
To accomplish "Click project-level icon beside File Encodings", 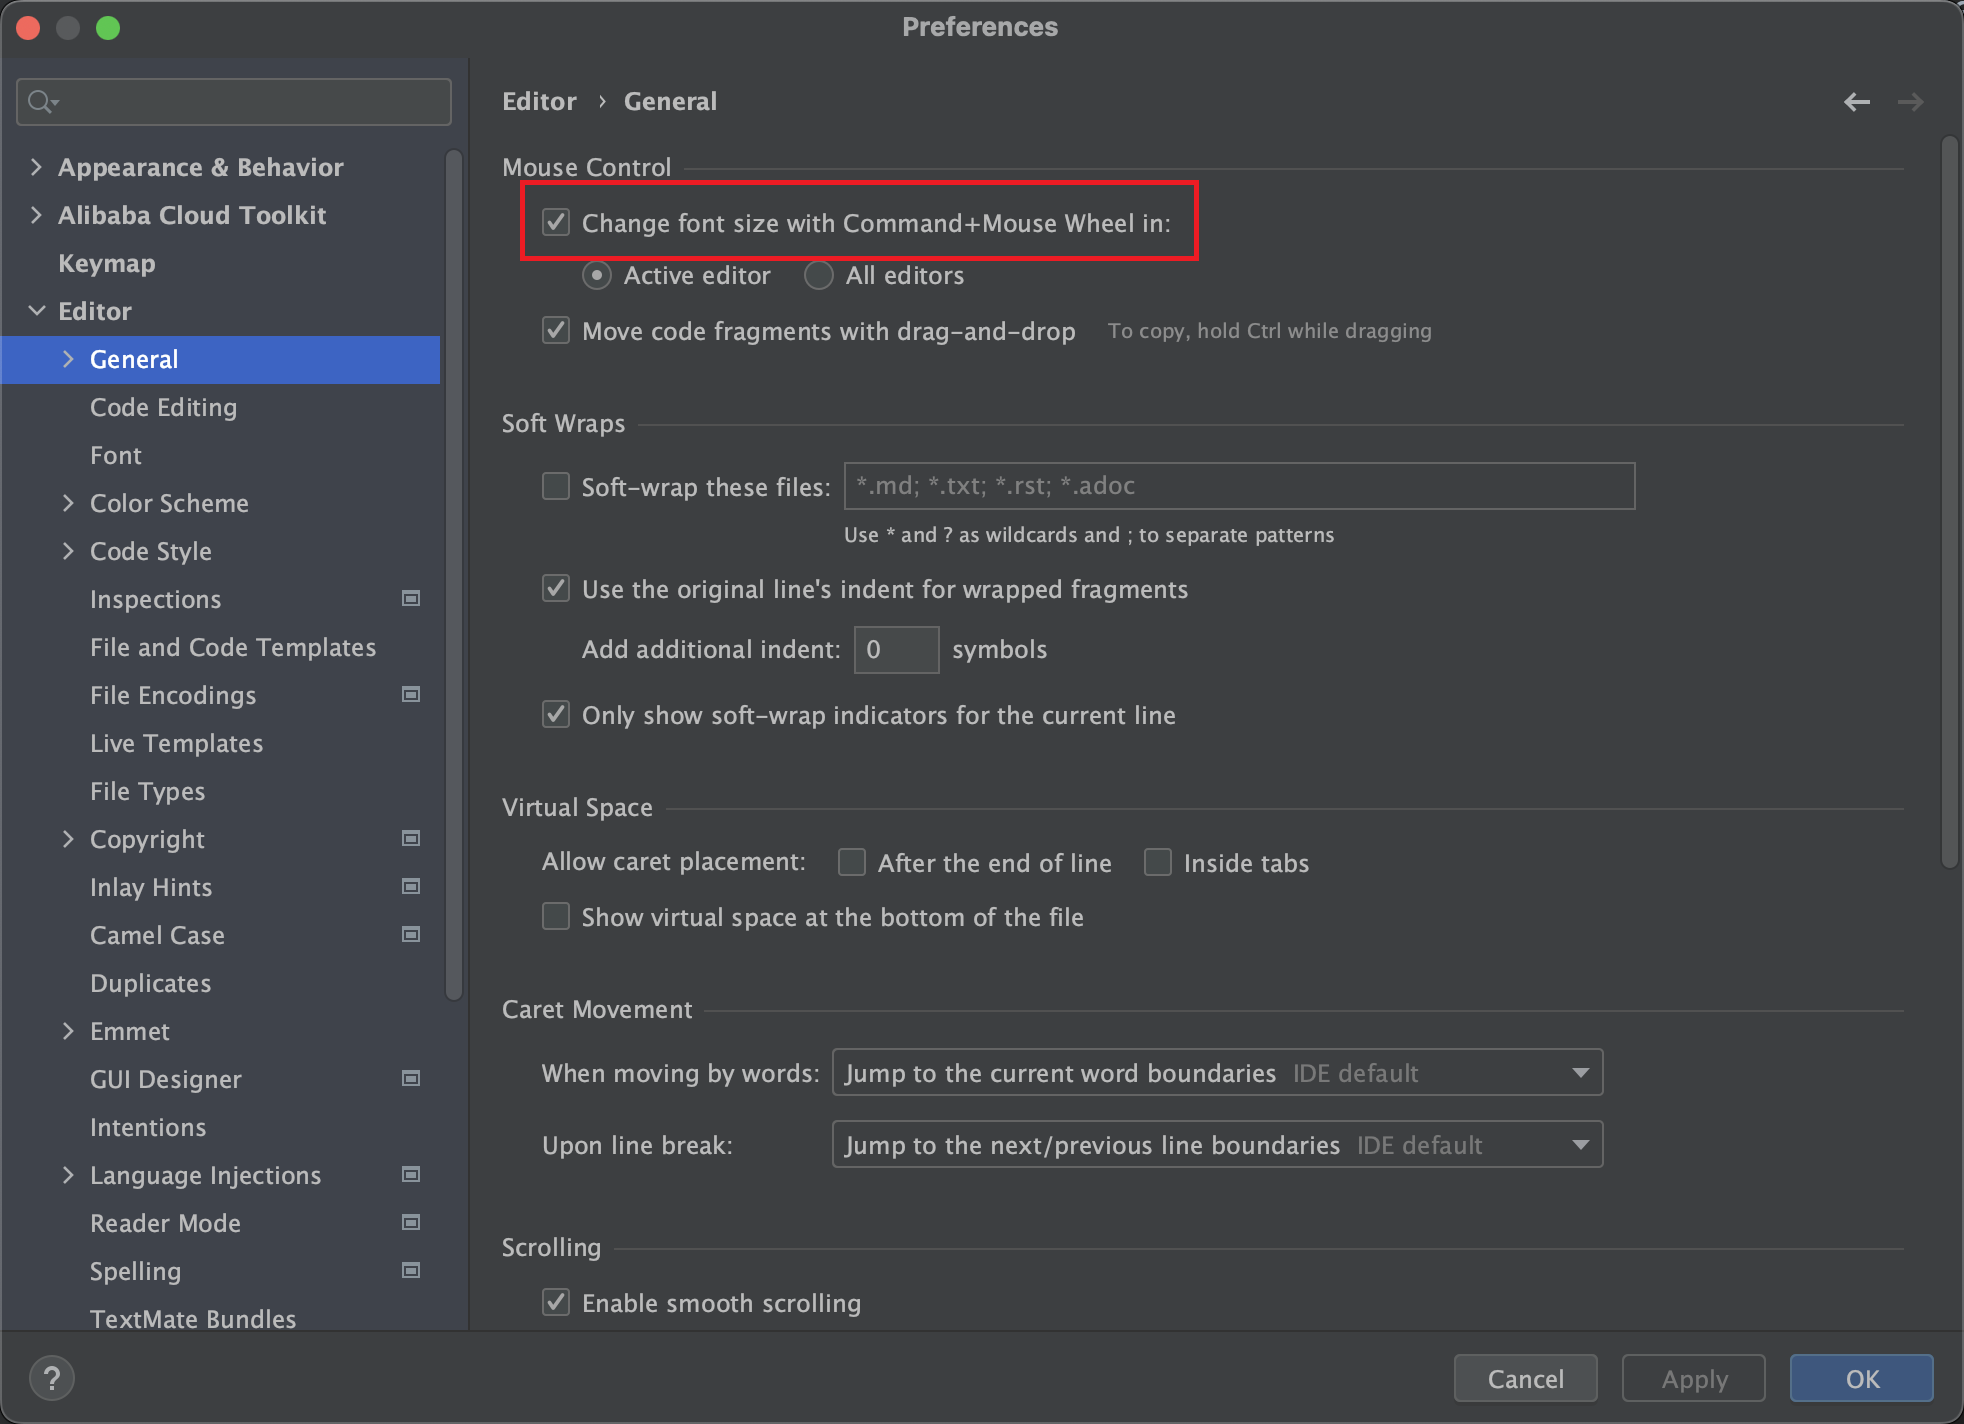I will click(x=410, y=694).
